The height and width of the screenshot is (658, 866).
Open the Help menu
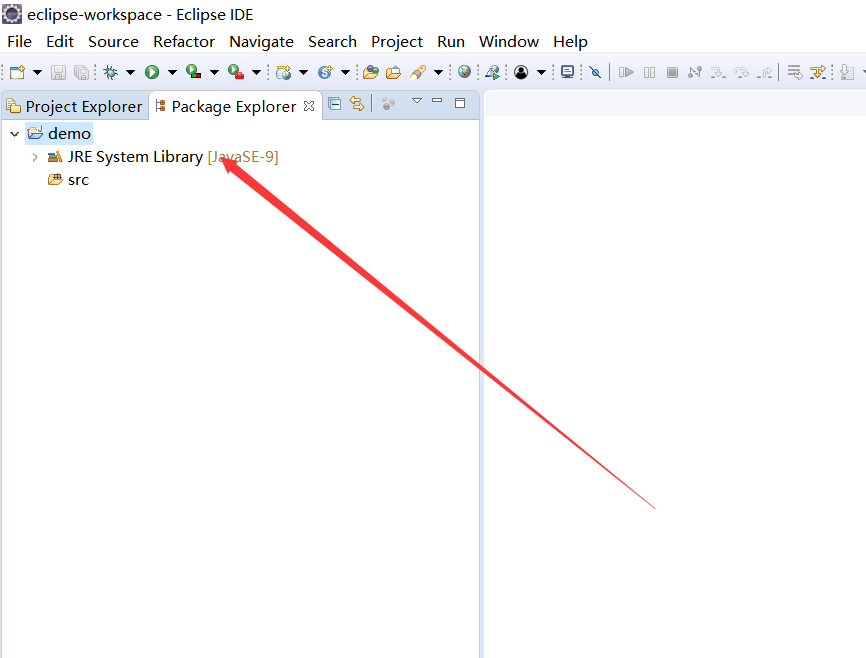(x=570, y=41)
